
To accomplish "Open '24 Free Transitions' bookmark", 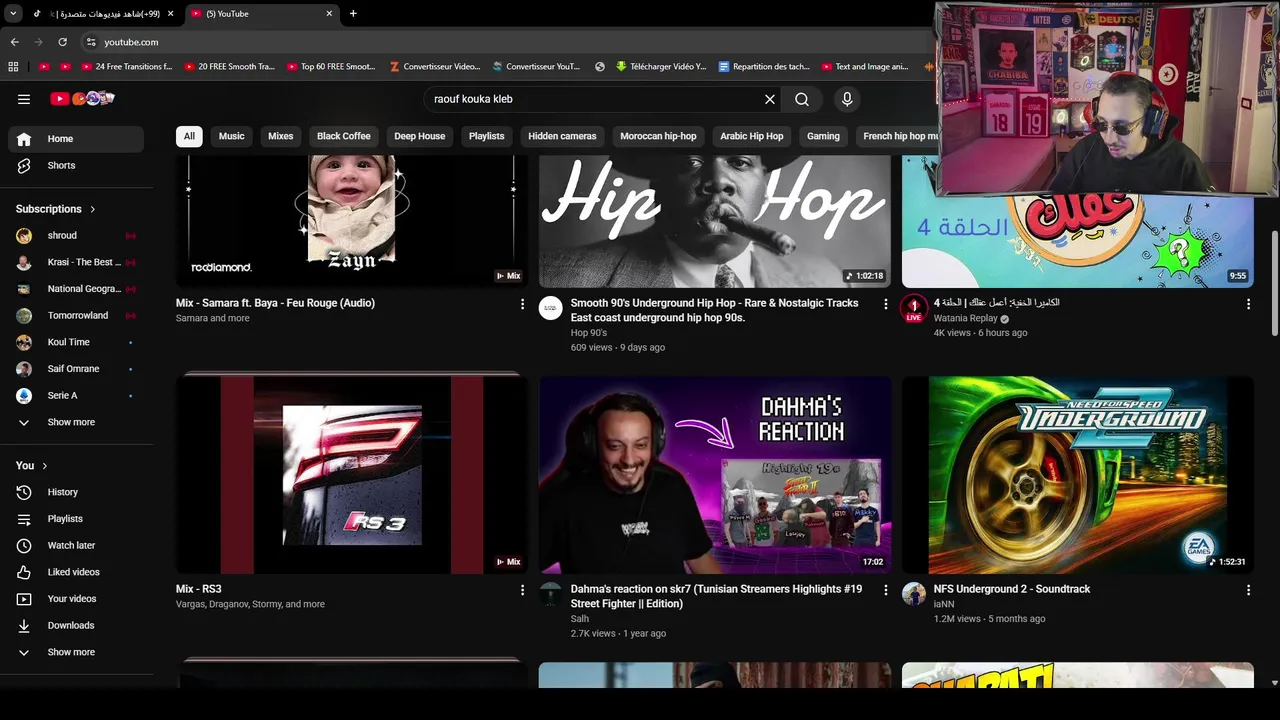I will click(126, 67).
